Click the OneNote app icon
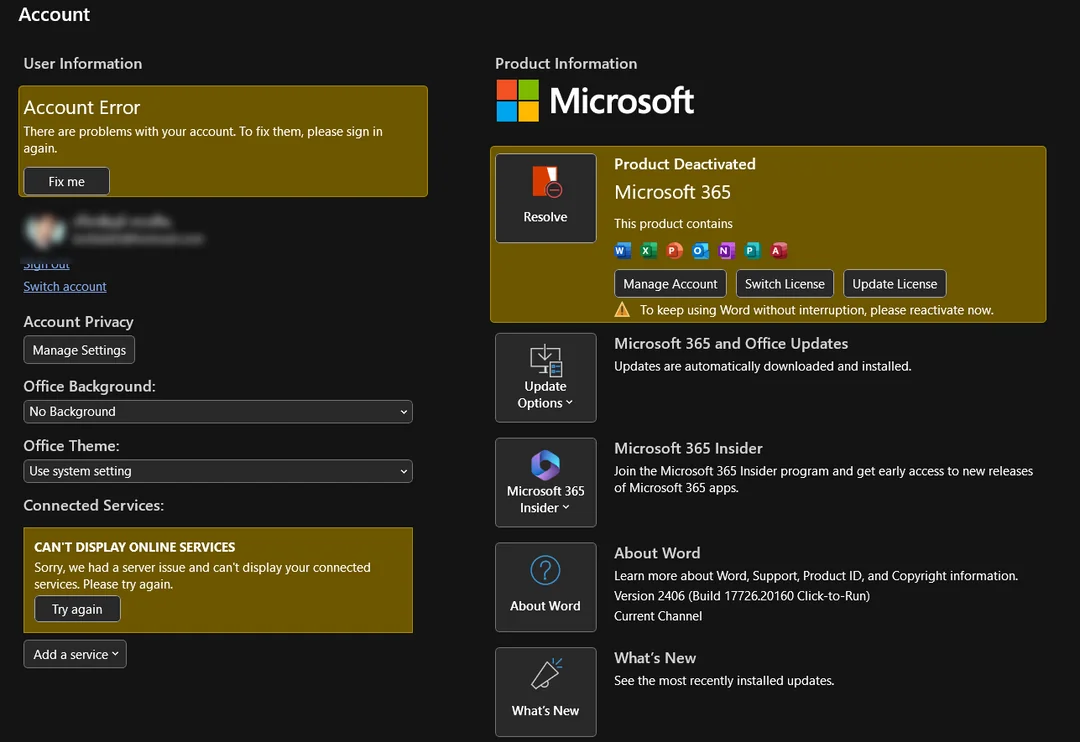 click(726, 251)
